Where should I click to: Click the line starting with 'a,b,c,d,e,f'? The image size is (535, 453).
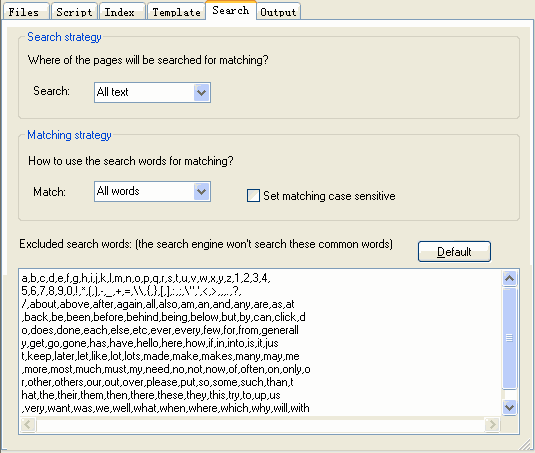pyautogui.click(x=146, y=278)
